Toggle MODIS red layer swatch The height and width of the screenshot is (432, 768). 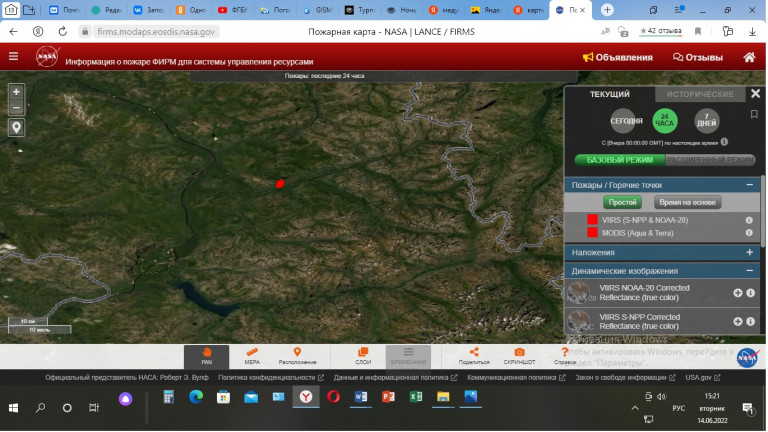click(x=592, y=233)
